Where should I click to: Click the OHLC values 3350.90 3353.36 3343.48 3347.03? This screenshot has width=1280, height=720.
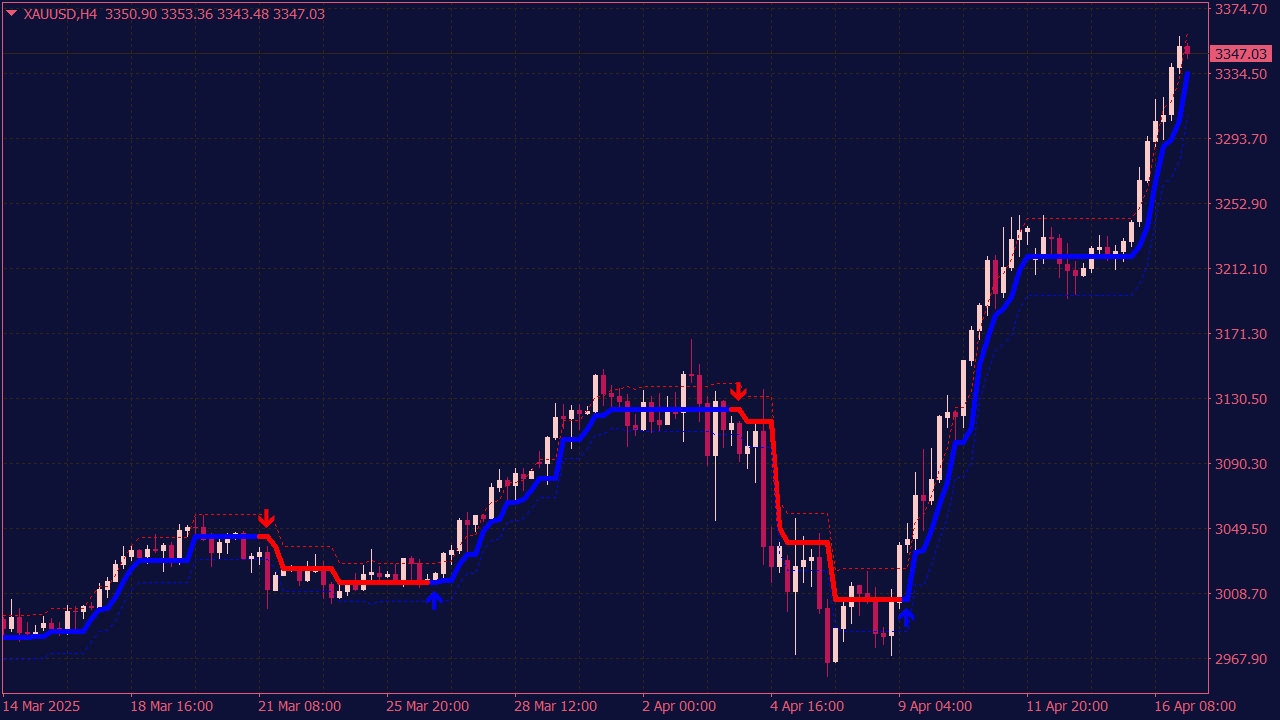point(215,14)
